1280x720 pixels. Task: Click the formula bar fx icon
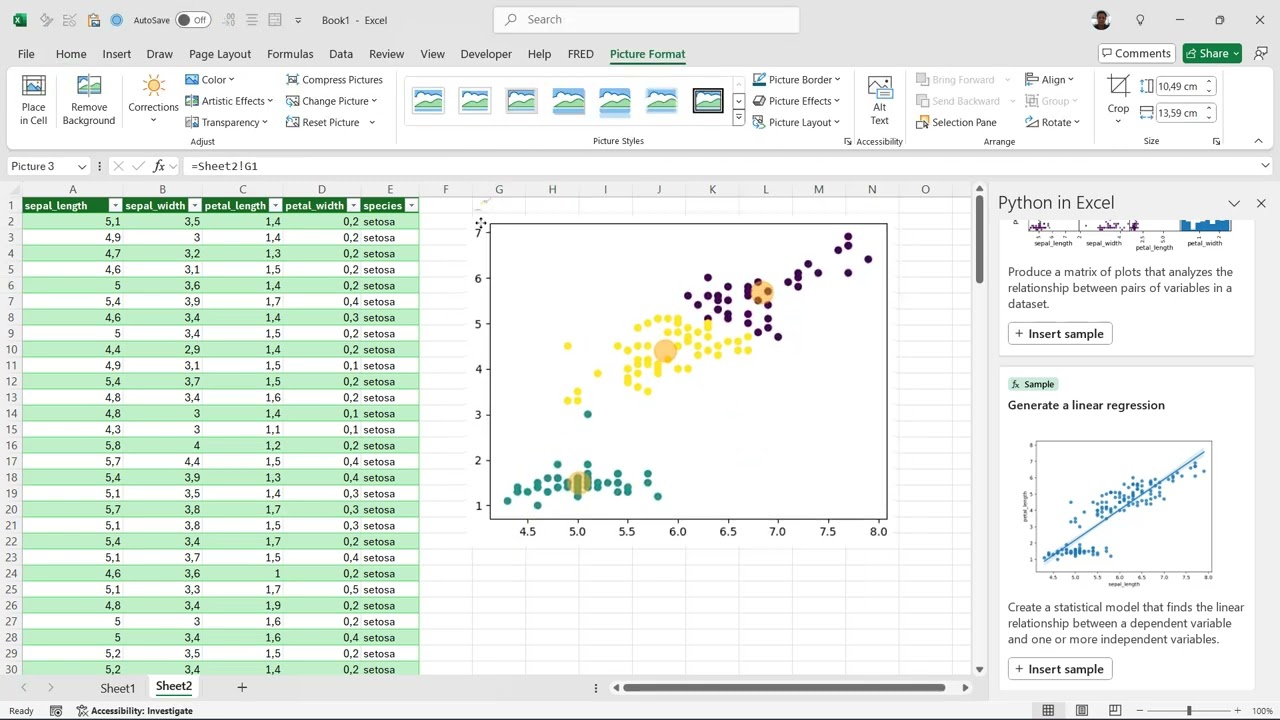coord(158,166)
